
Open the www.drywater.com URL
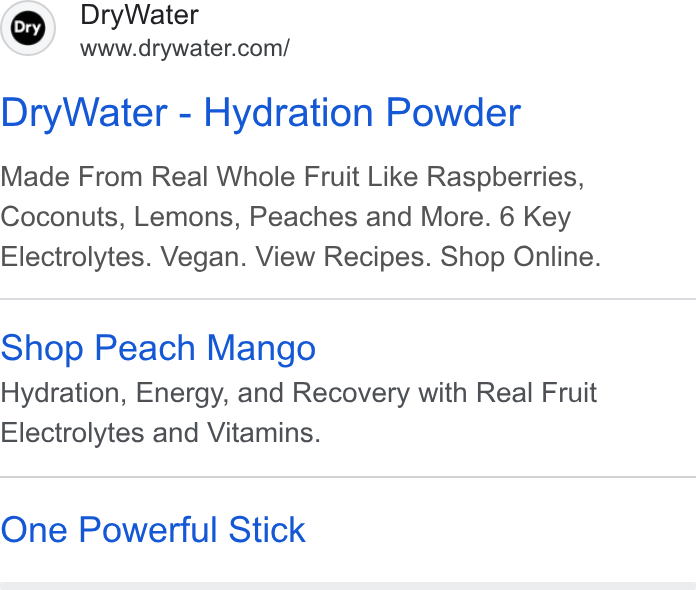pos(185,48)
